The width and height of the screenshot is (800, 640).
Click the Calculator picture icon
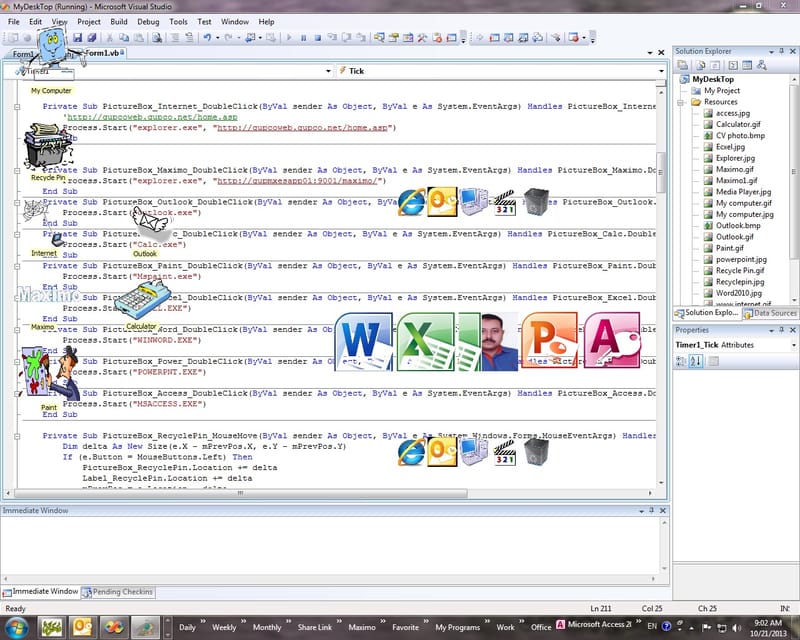(x=142, y=300)
